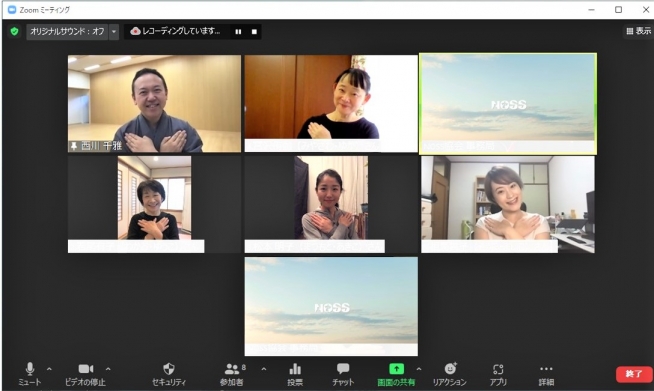Open 詳細 more options menu
The height and width of the screenshot is (391, 654).
tap(546, 374)
